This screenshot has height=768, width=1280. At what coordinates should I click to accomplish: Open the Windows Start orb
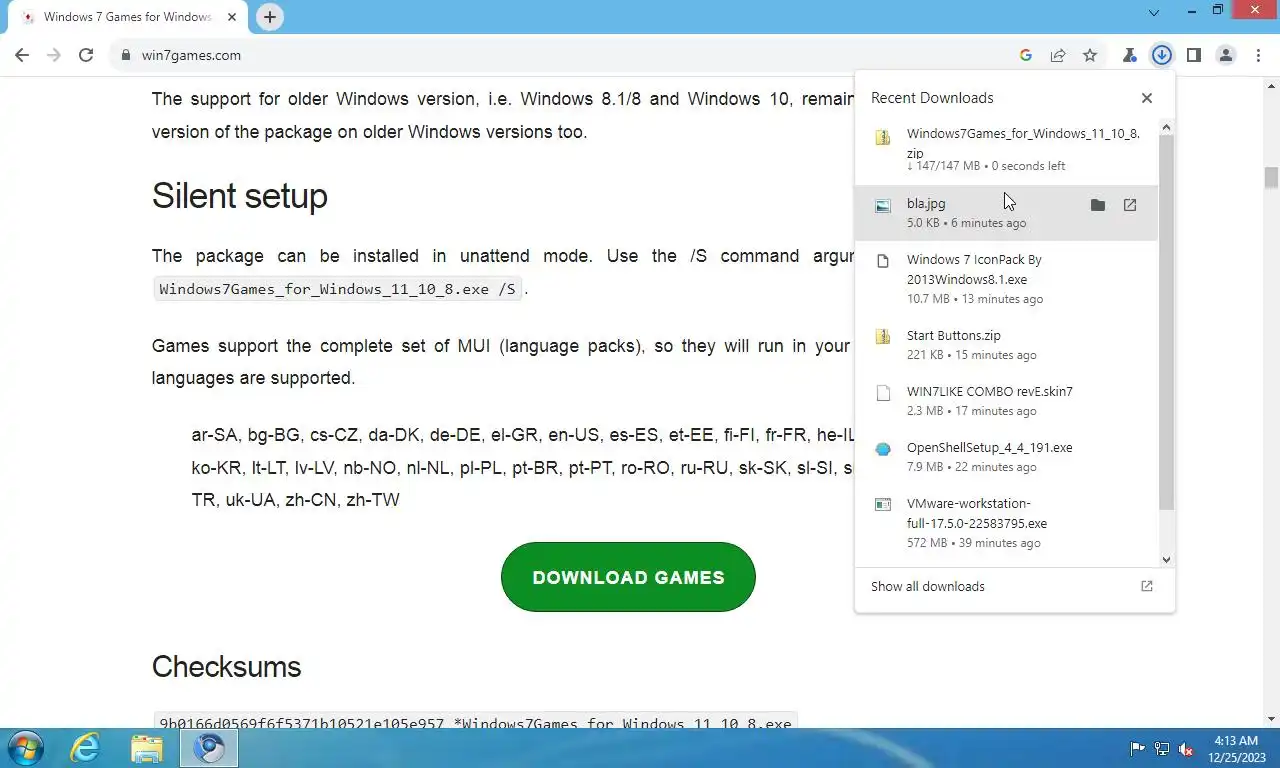(26, 748)
